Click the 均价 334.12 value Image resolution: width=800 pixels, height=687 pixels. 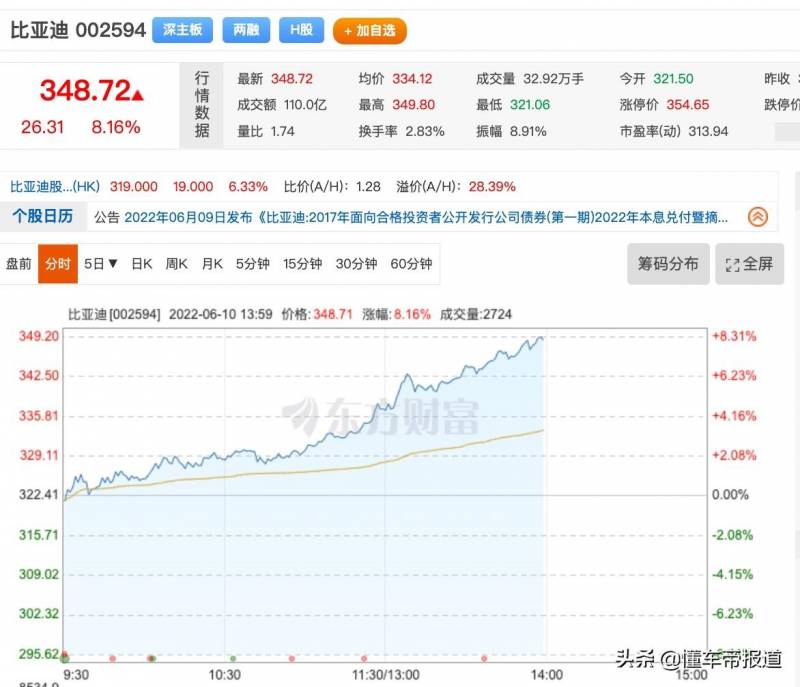pyautogui.click(x=412, y=79)
